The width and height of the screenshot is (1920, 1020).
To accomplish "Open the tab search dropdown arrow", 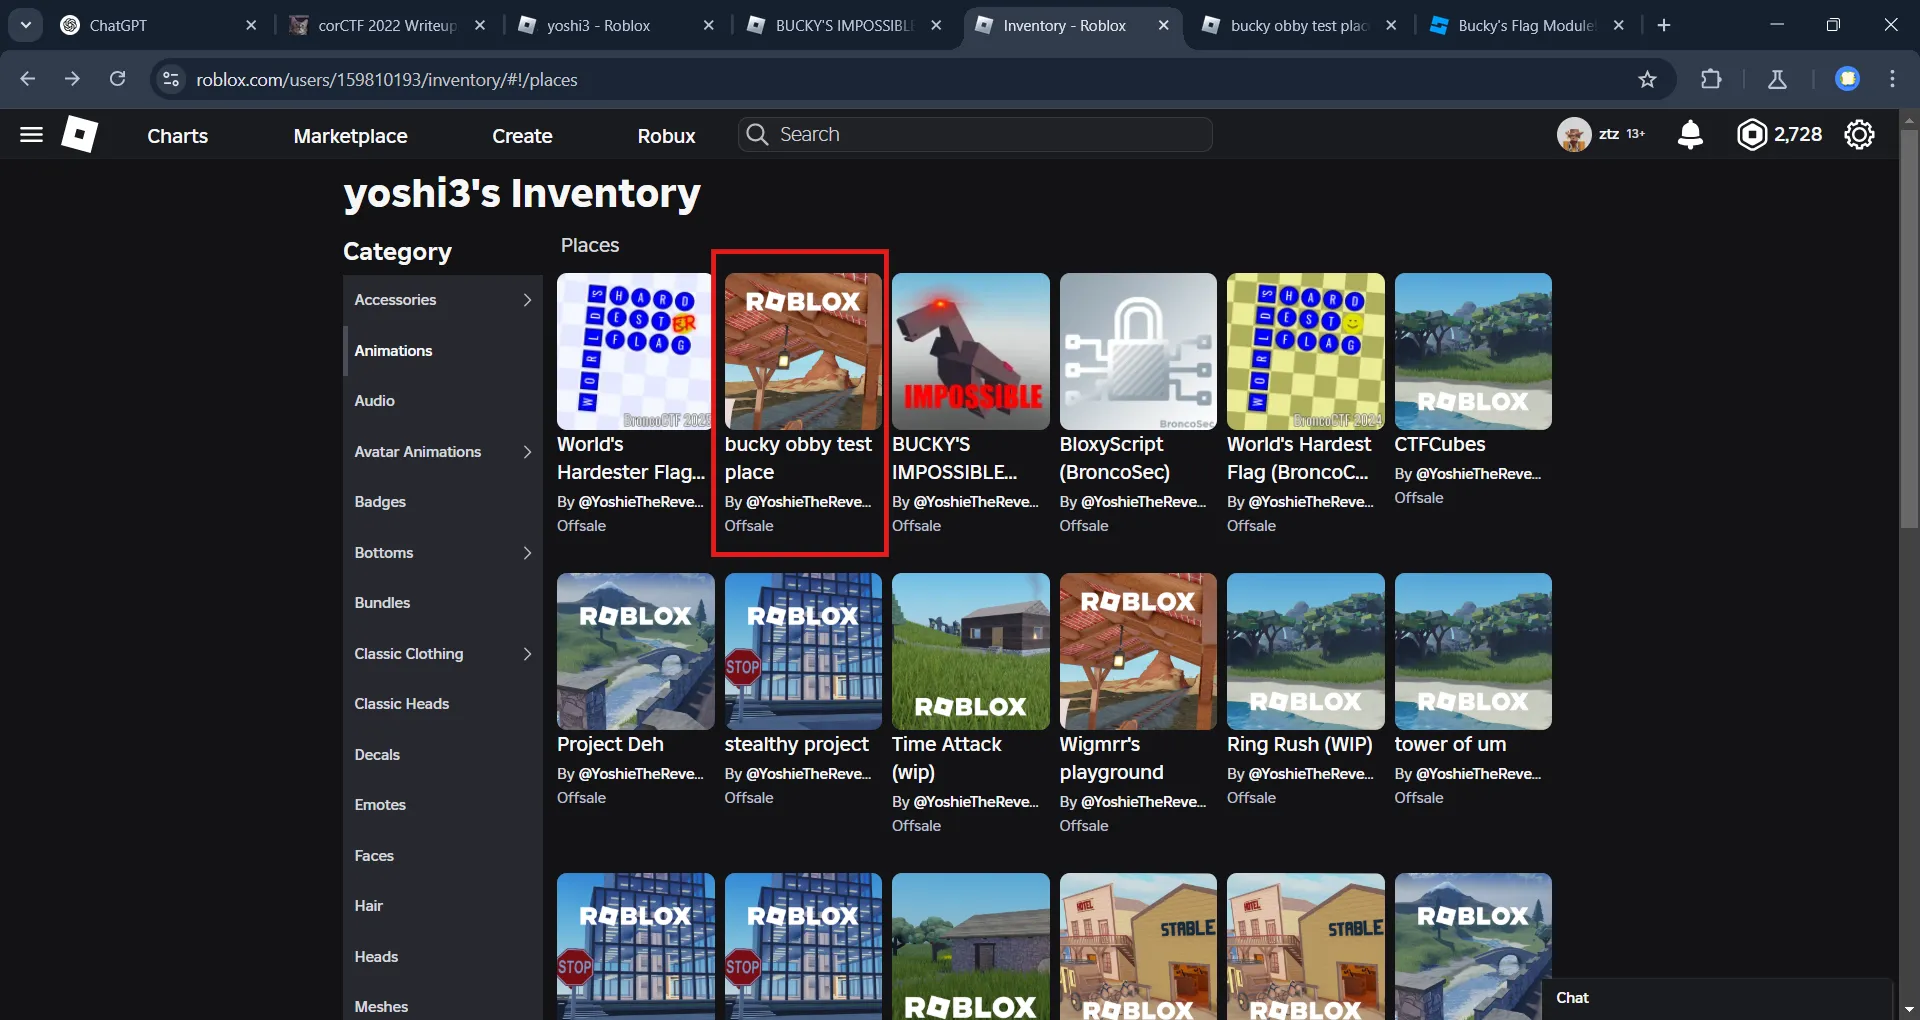I will [x=25, y=25].
